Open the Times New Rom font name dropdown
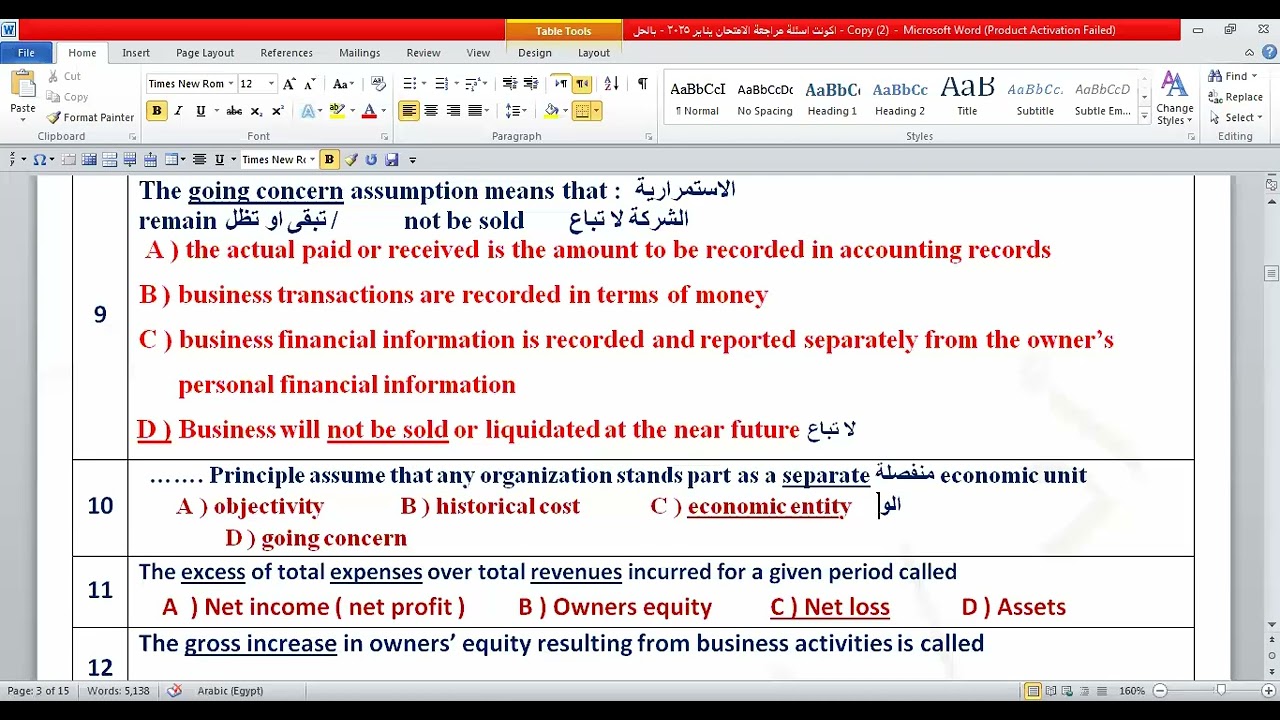This screenshot has width=1280, height=720. coord(231,84)
